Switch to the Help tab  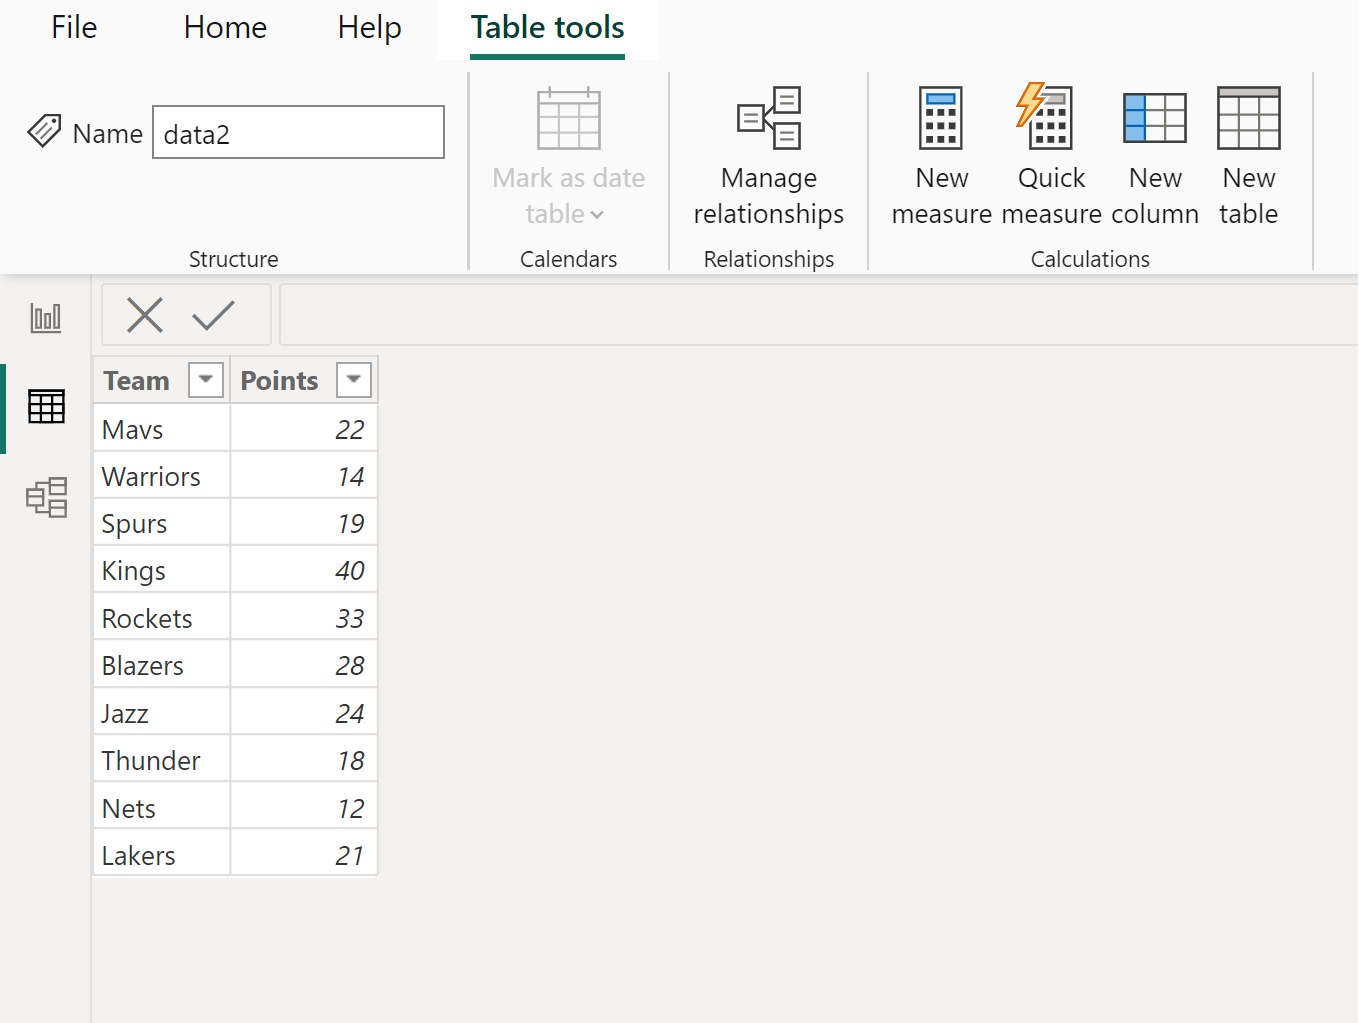(369, 28)
